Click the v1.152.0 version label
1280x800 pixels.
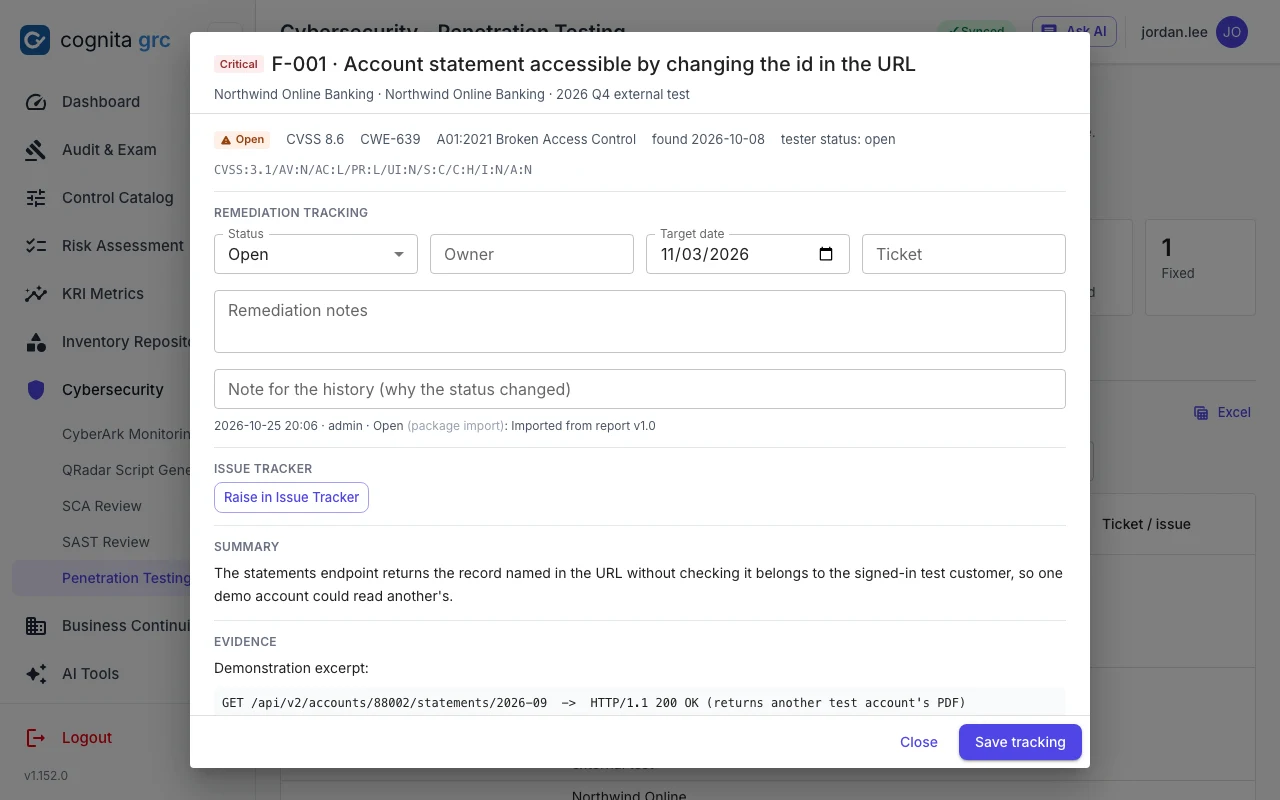click(x=46, y=776)
